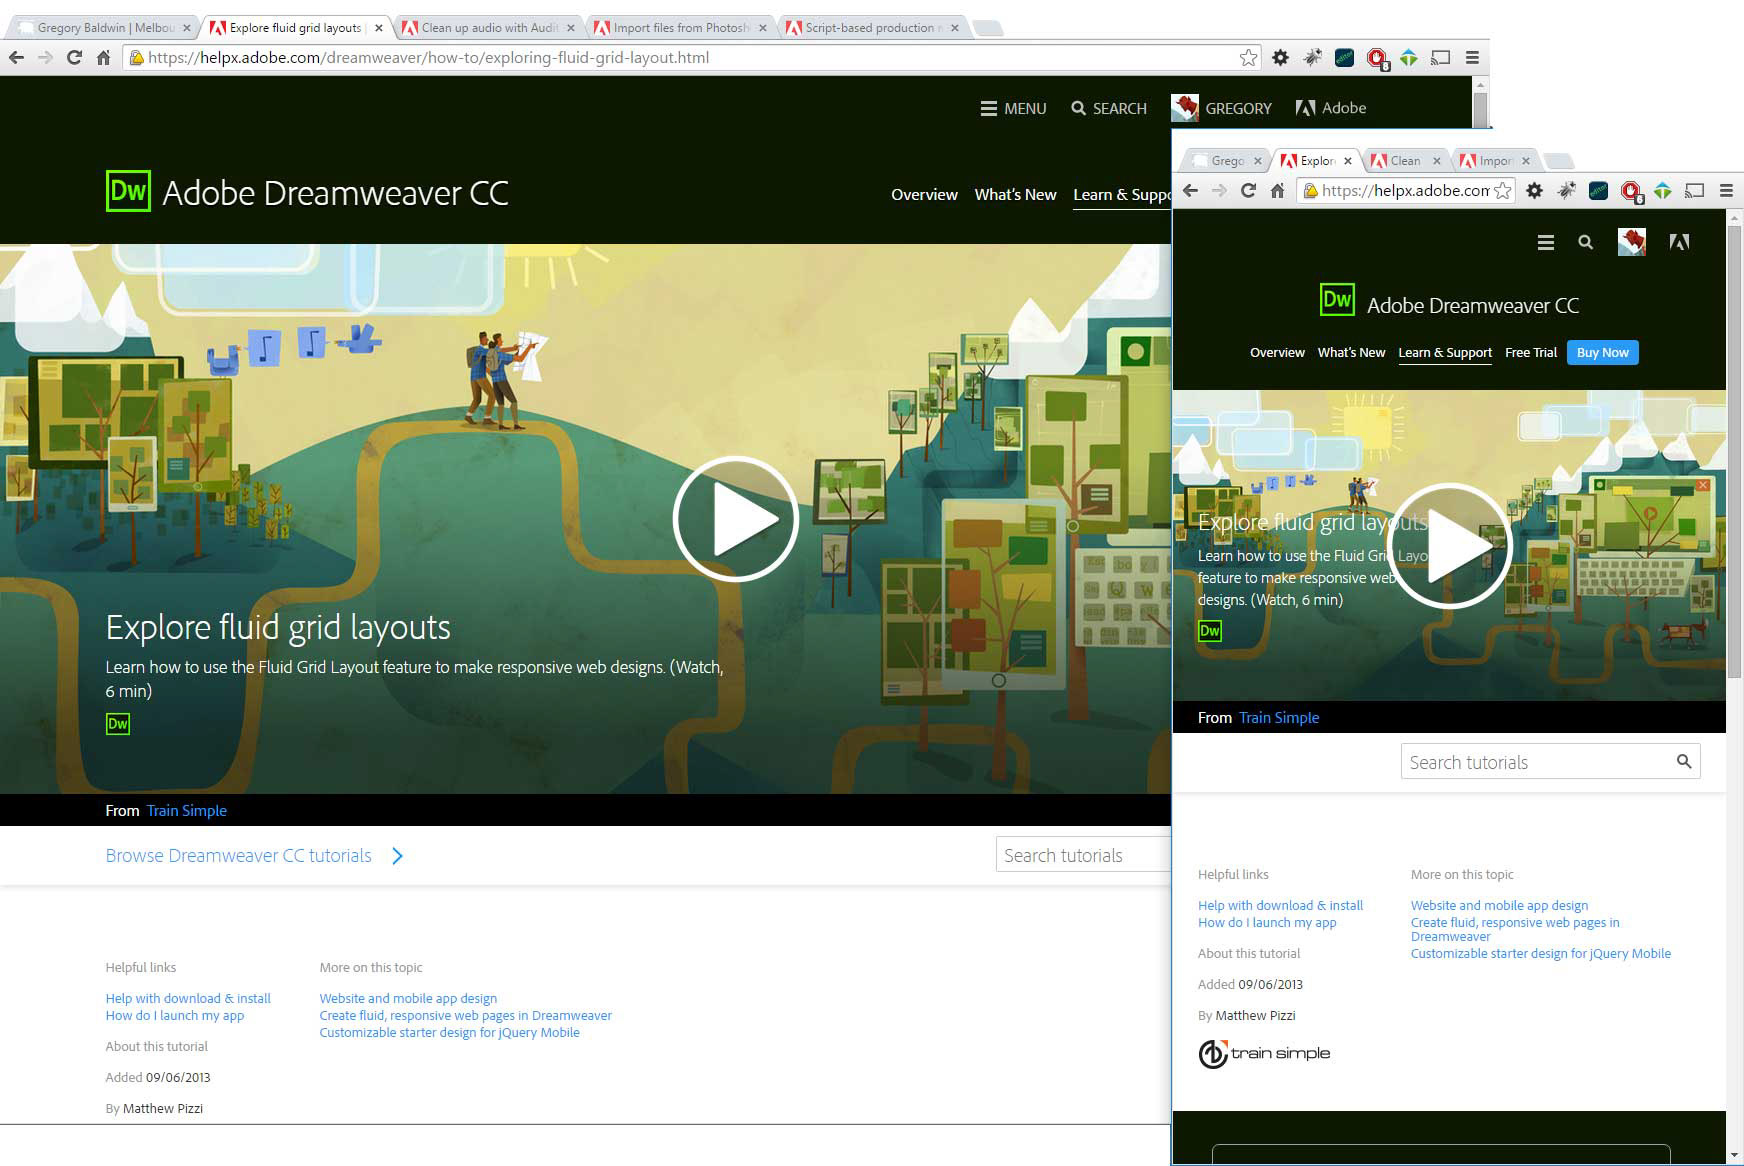Open GREGORY profile in large window
The height and width of the screenshot is (1166, 1744).
(1221, 108)
